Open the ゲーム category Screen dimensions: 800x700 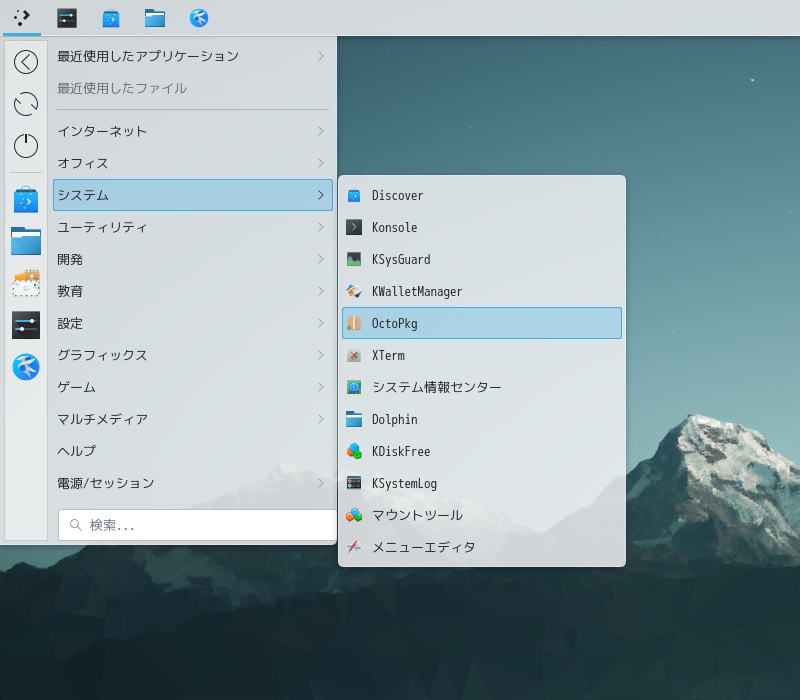pos(193,387)
